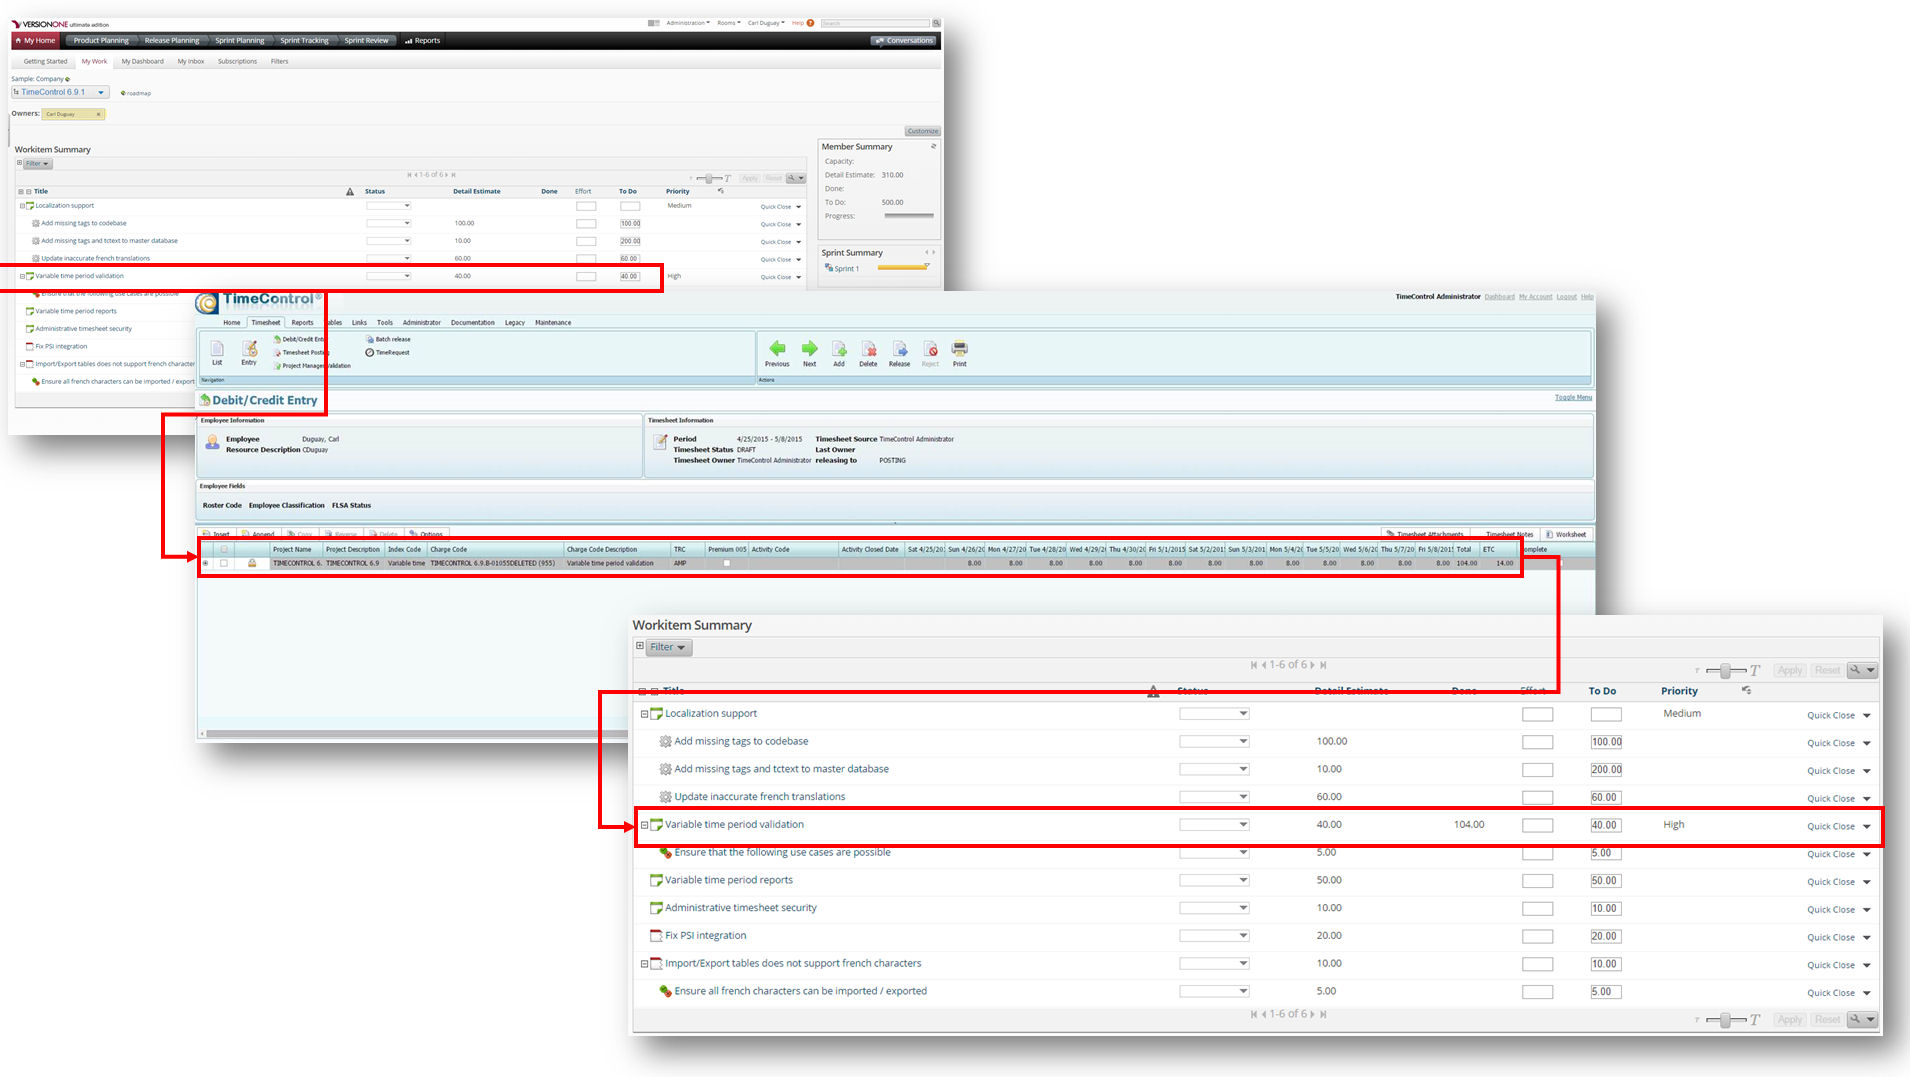The height and width of the screenshot is (1077, 1910).
Task: Open the Administration menu in VersionOne
Action: 688,23
